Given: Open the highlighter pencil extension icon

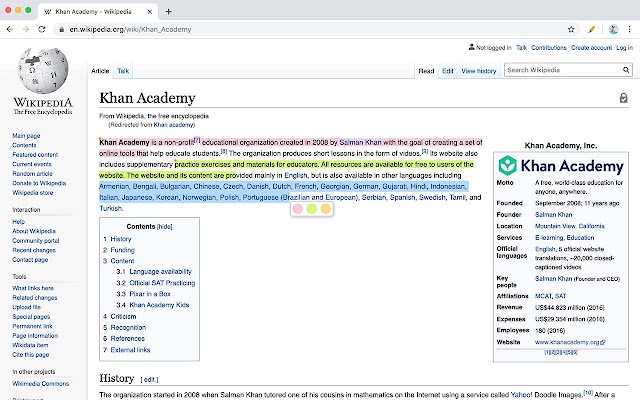Looking at the screenshot, I should click(x=591, y=29).
